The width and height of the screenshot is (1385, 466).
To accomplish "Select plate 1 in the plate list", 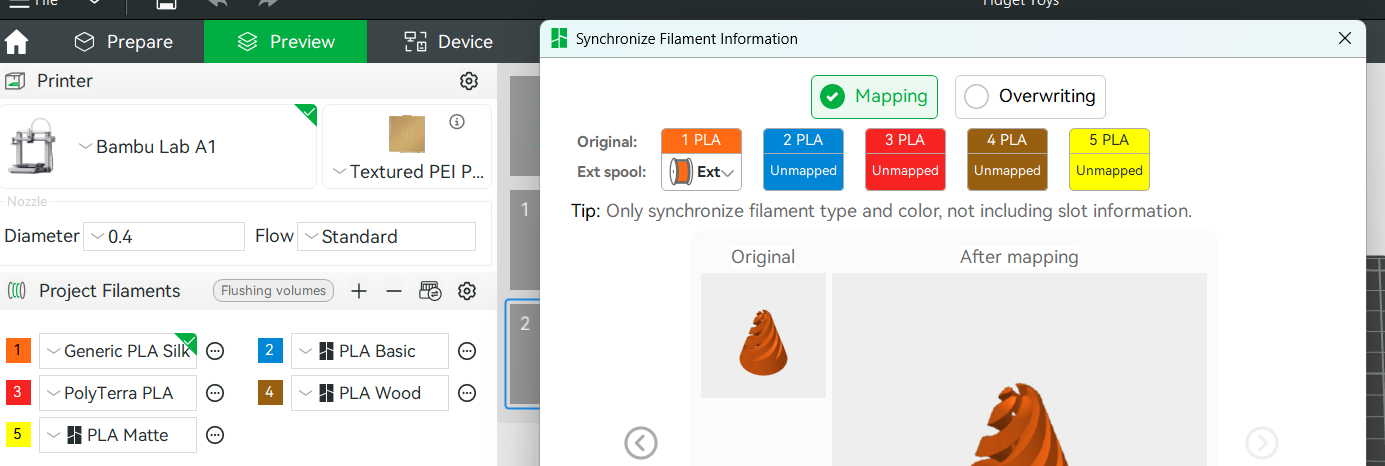I will 523,240.
